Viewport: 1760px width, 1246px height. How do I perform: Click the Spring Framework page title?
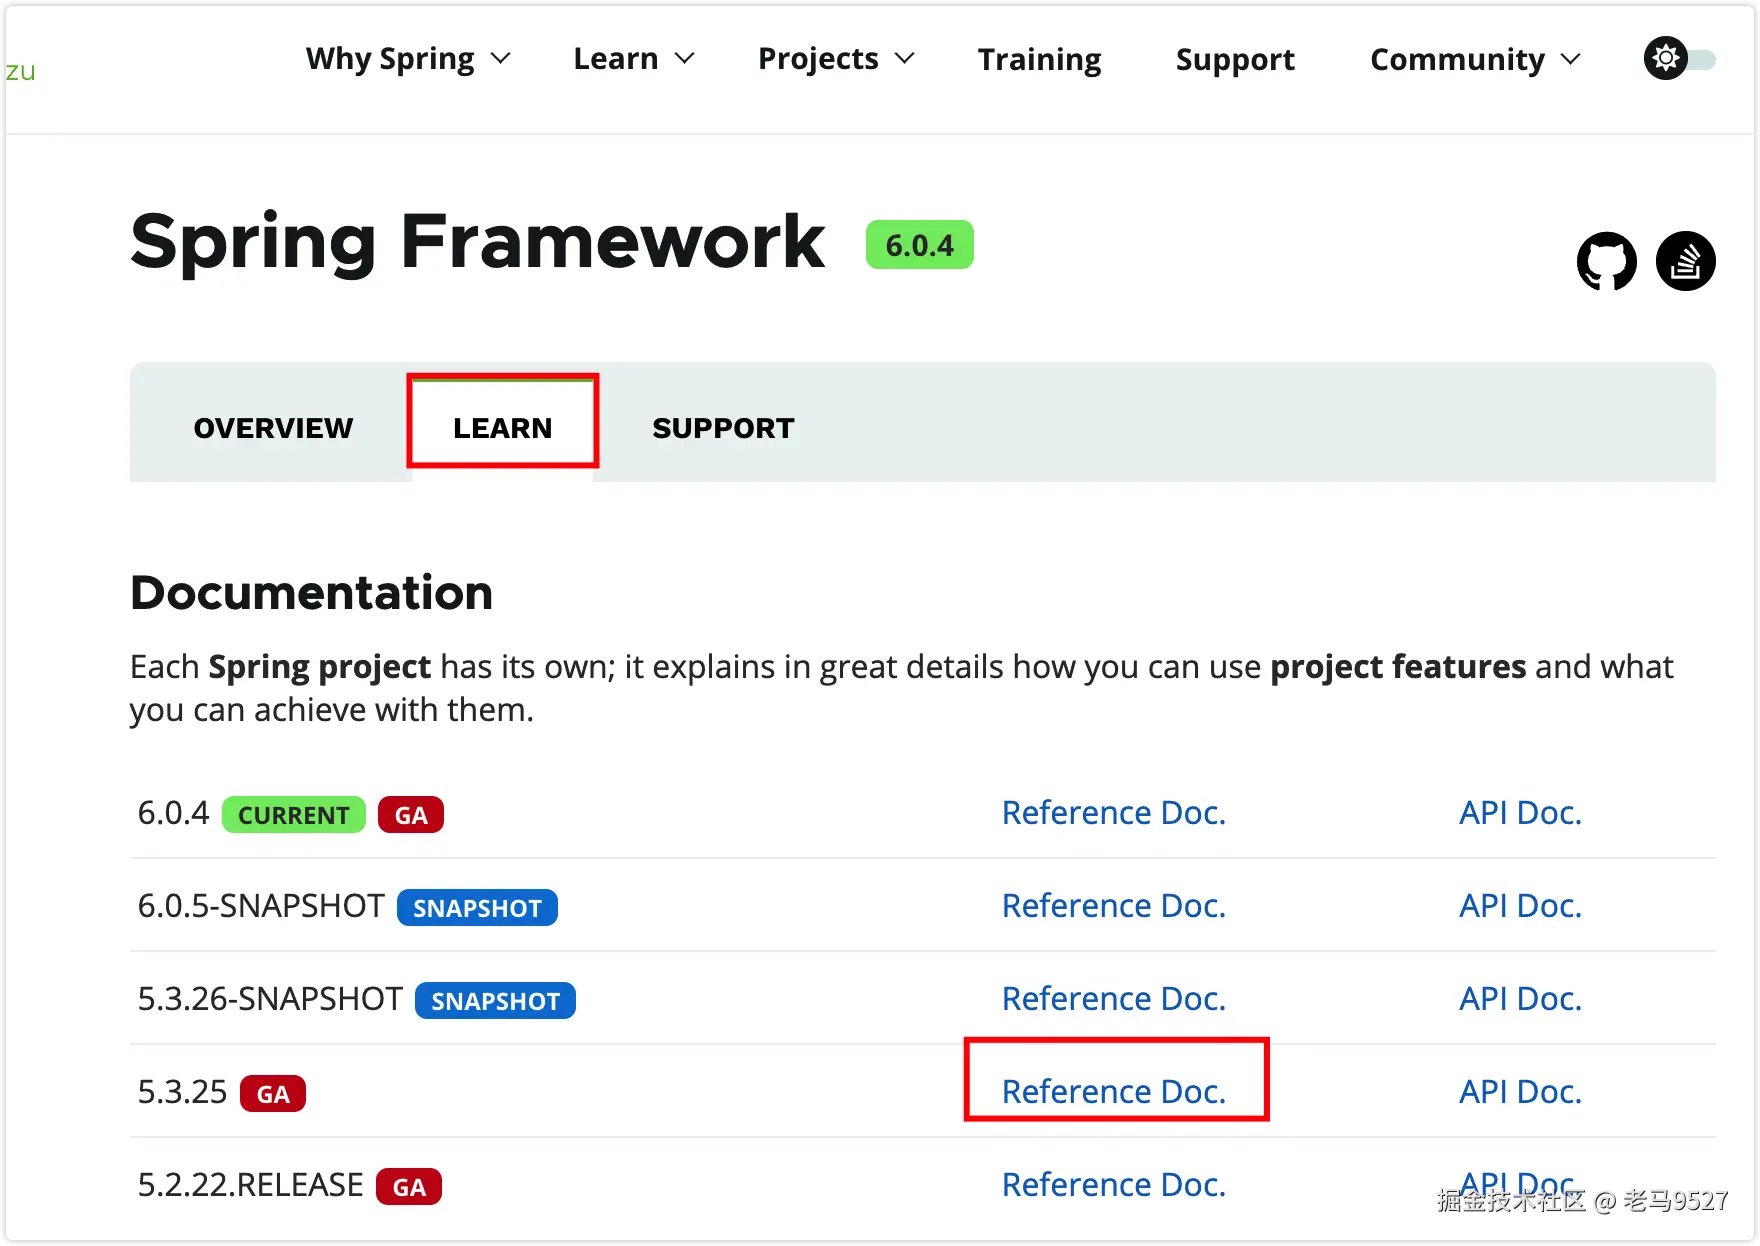(478, 242)
